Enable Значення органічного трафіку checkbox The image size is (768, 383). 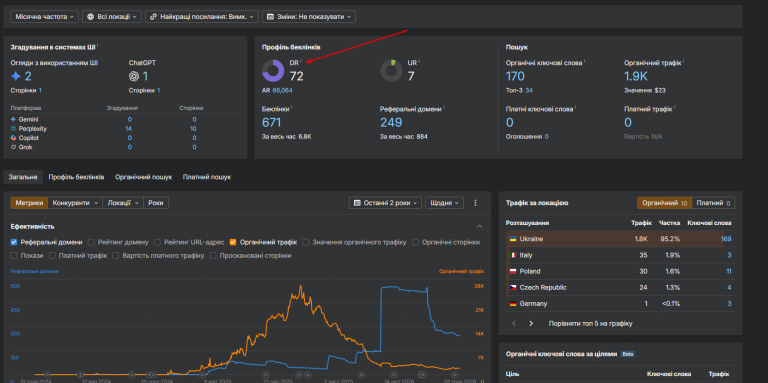pyautogui.click(x=306, y=242)
